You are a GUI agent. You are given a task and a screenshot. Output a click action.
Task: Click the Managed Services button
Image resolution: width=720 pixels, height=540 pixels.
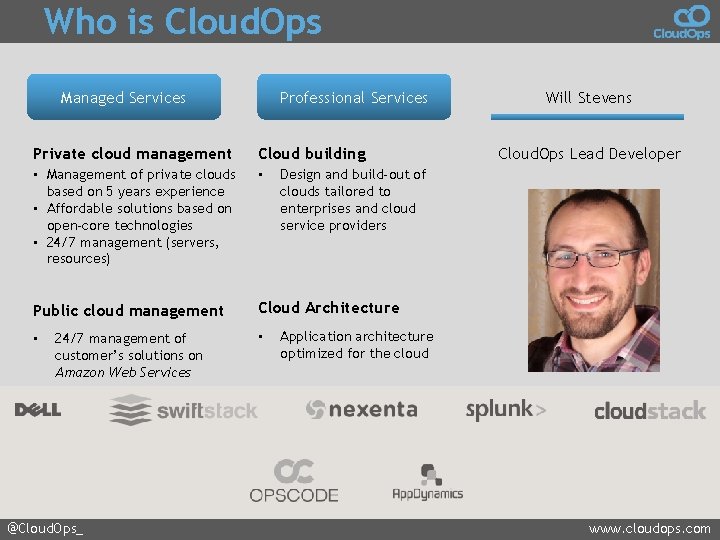tap(124, 97)
